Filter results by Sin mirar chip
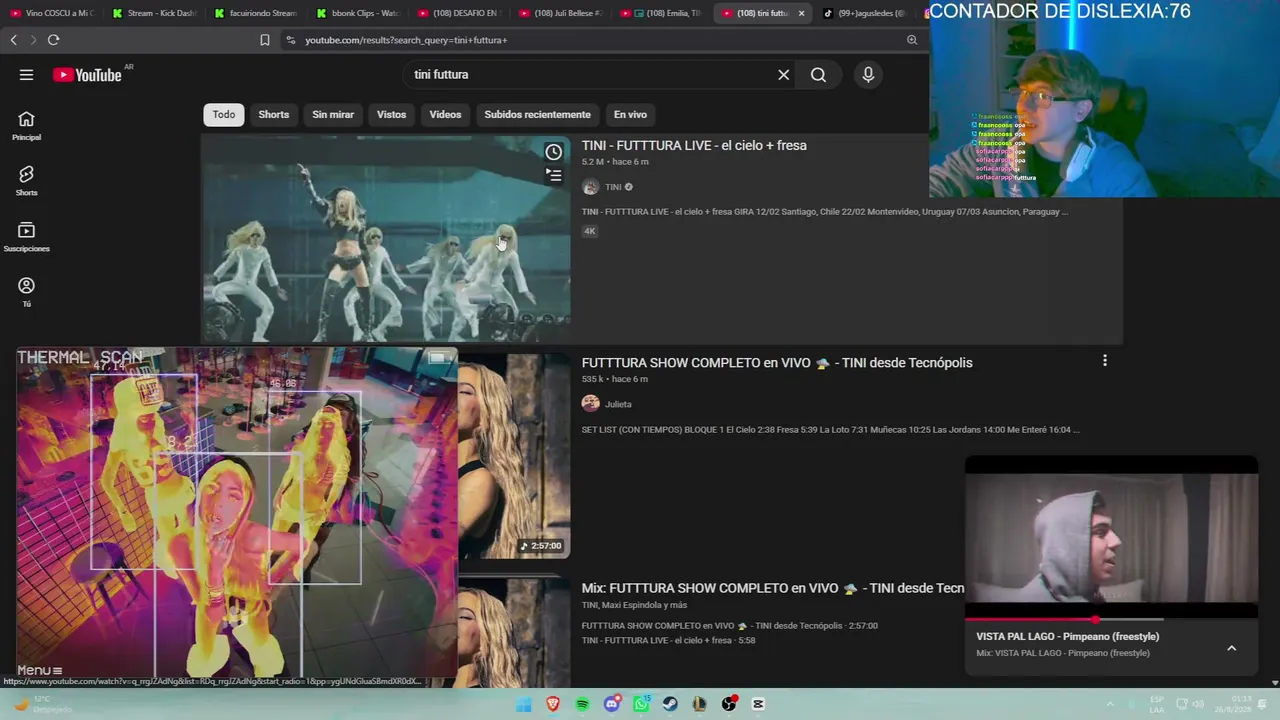 [x=333, y=114]
